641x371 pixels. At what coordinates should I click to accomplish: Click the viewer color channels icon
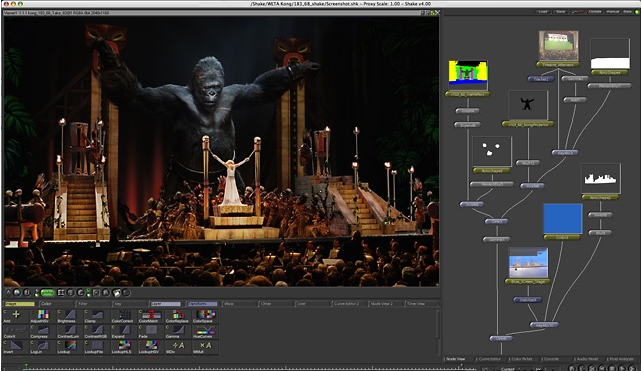pyautogui.click(x=17, y=293)
